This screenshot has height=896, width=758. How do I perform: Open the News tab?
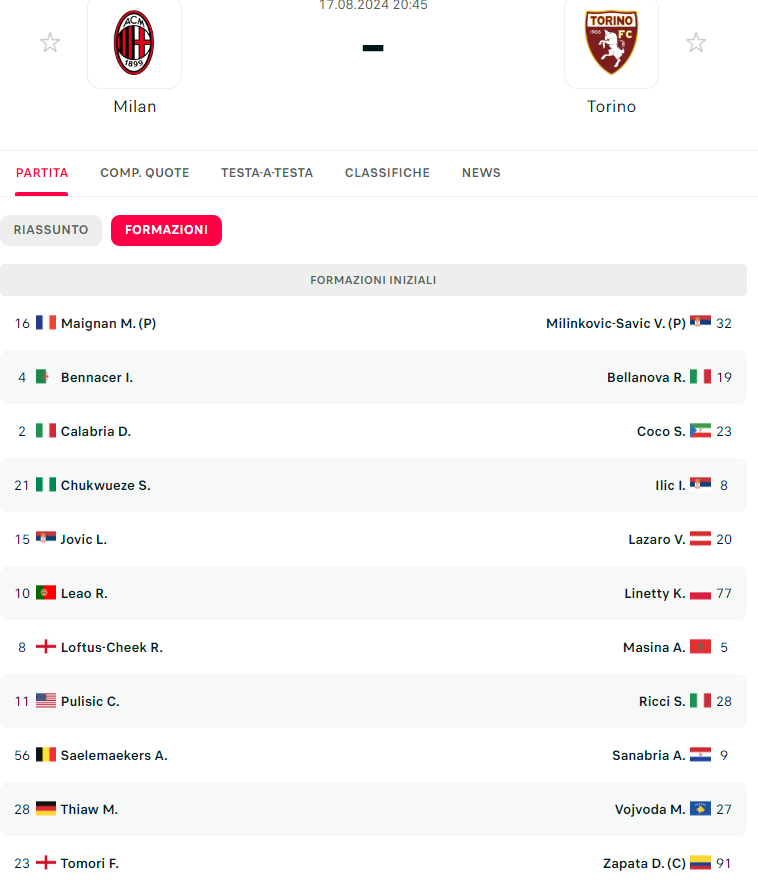pos(481,173)
